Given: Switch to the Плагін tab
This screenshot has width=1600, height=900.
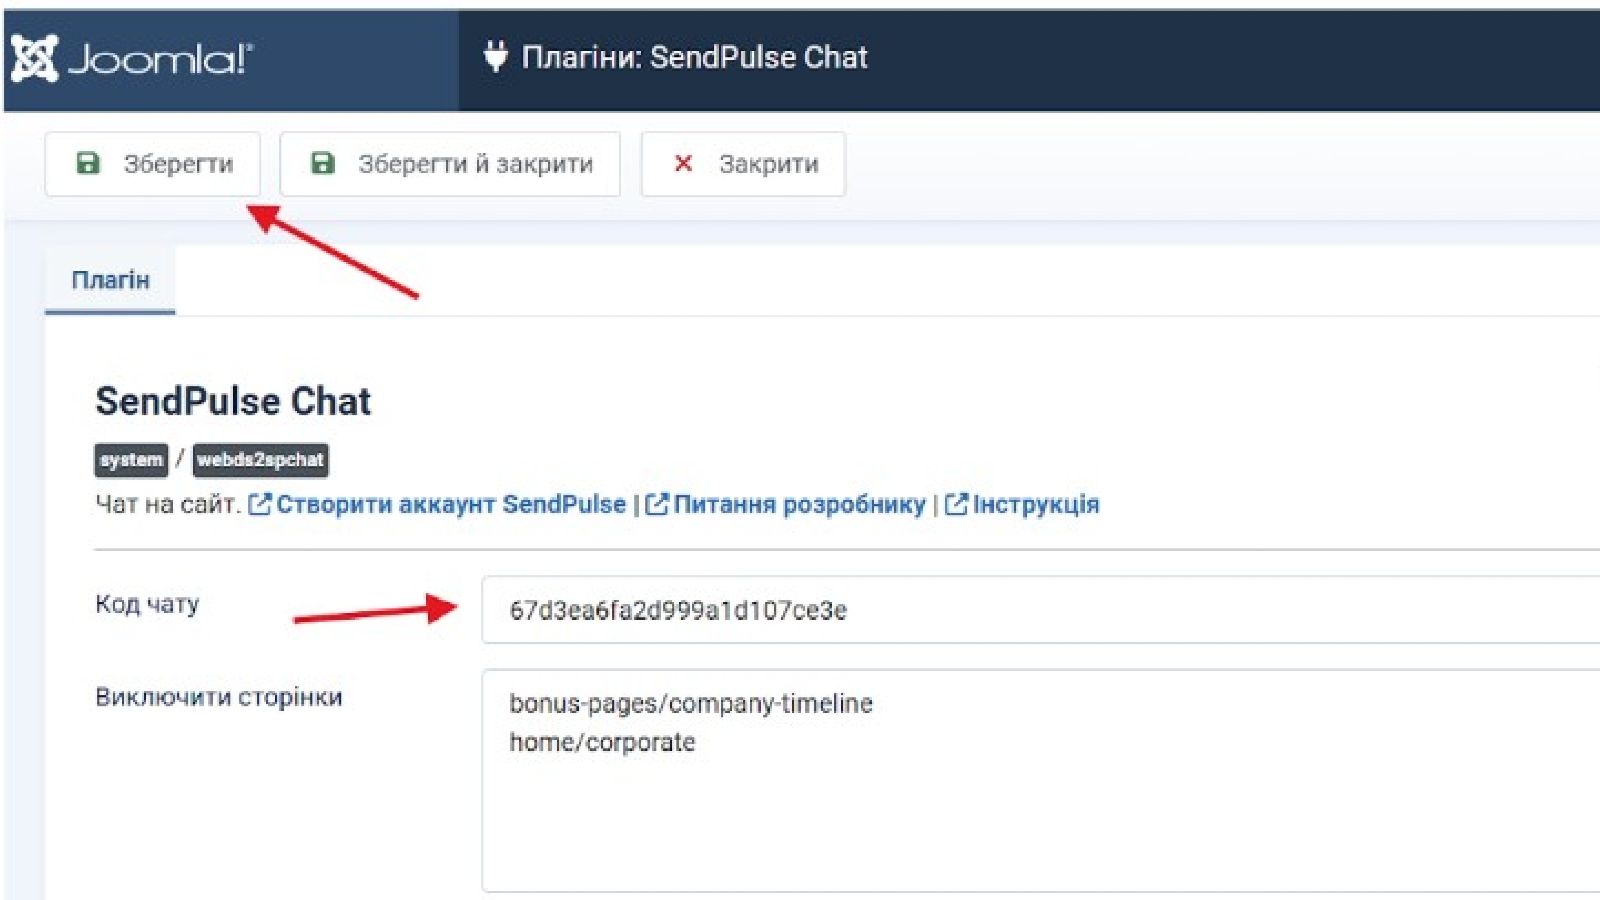Looking at the screenshot, I should tap(109, 280).
